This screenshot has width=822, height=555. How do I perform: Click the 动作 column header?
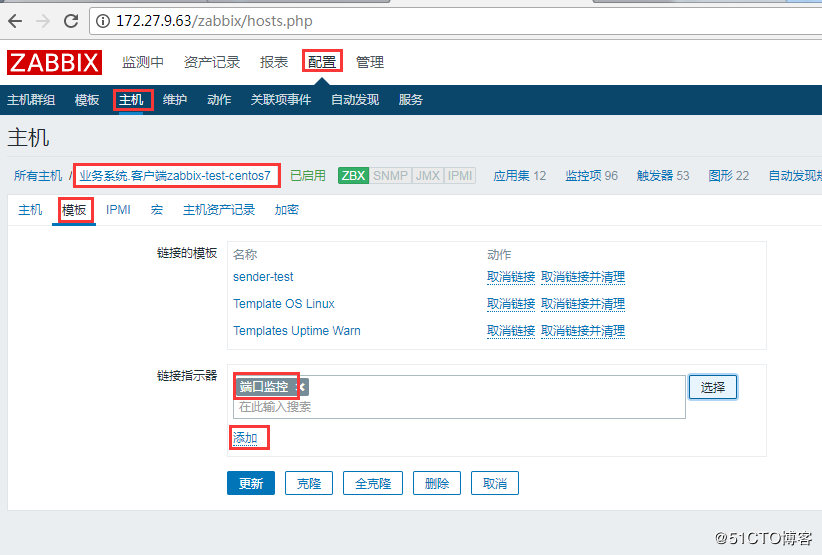[x=499, y=255]
